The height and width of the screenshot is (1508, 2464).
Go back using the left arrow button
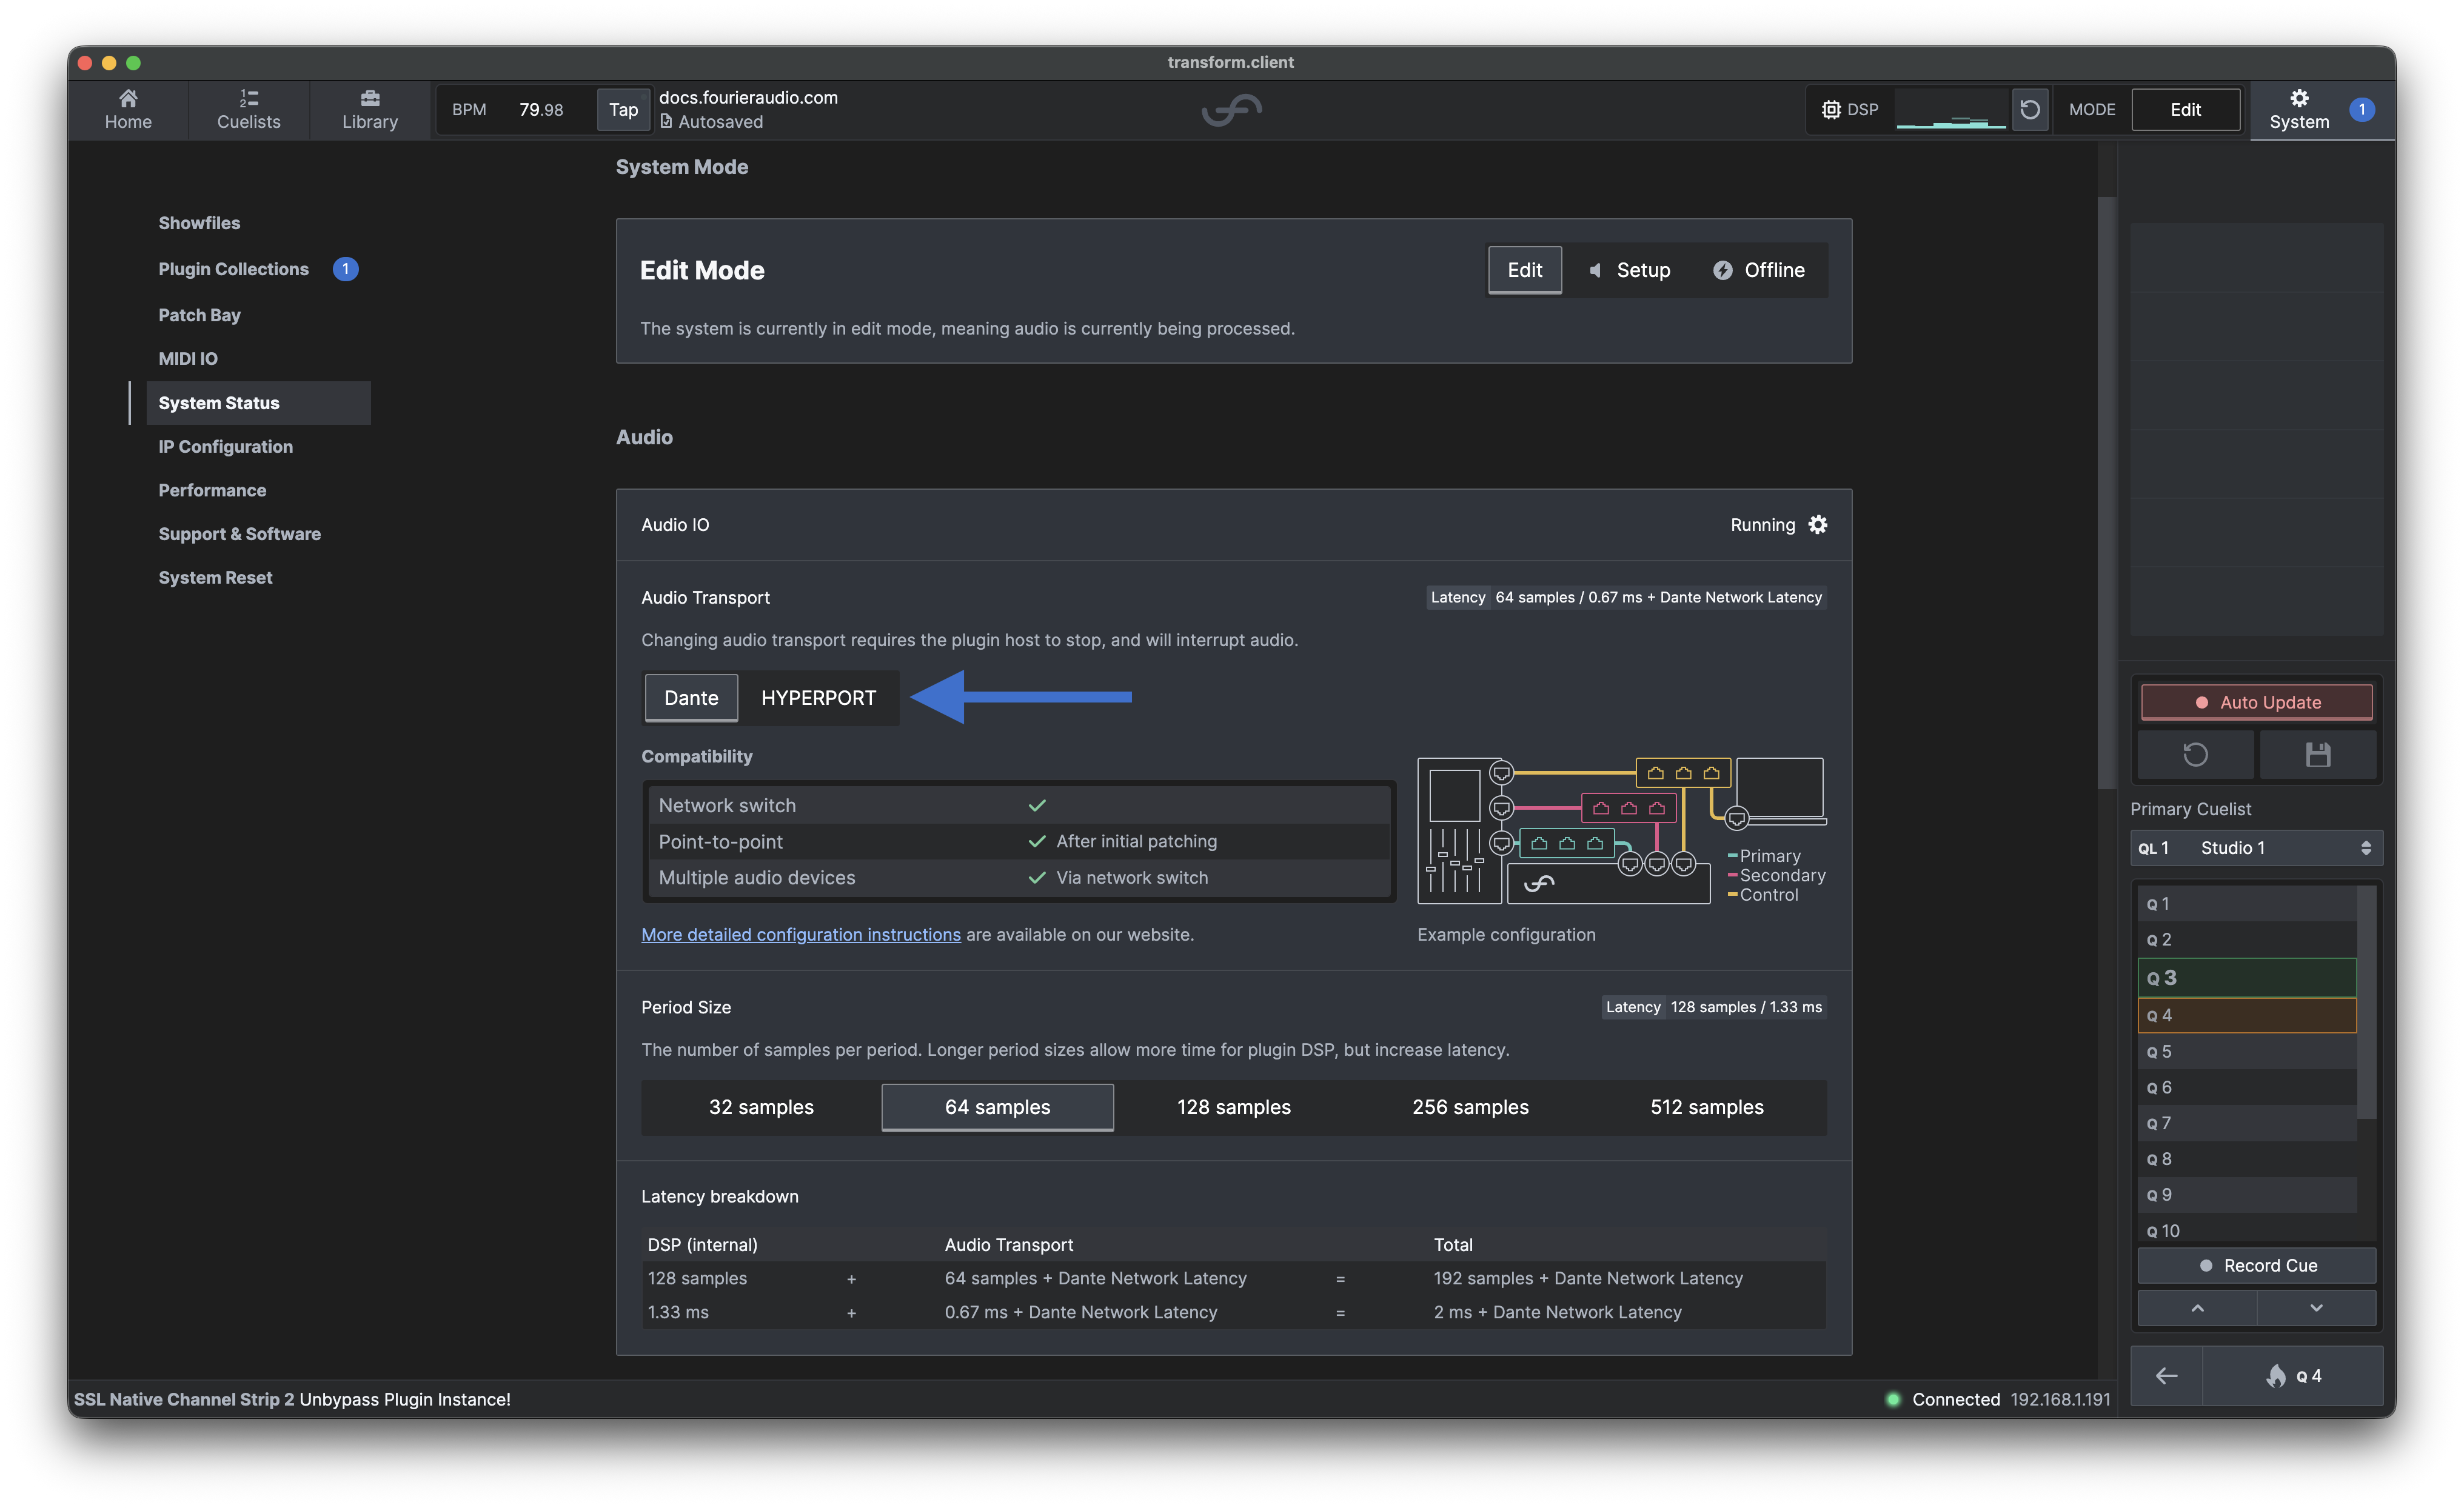click(2165, 1375)
